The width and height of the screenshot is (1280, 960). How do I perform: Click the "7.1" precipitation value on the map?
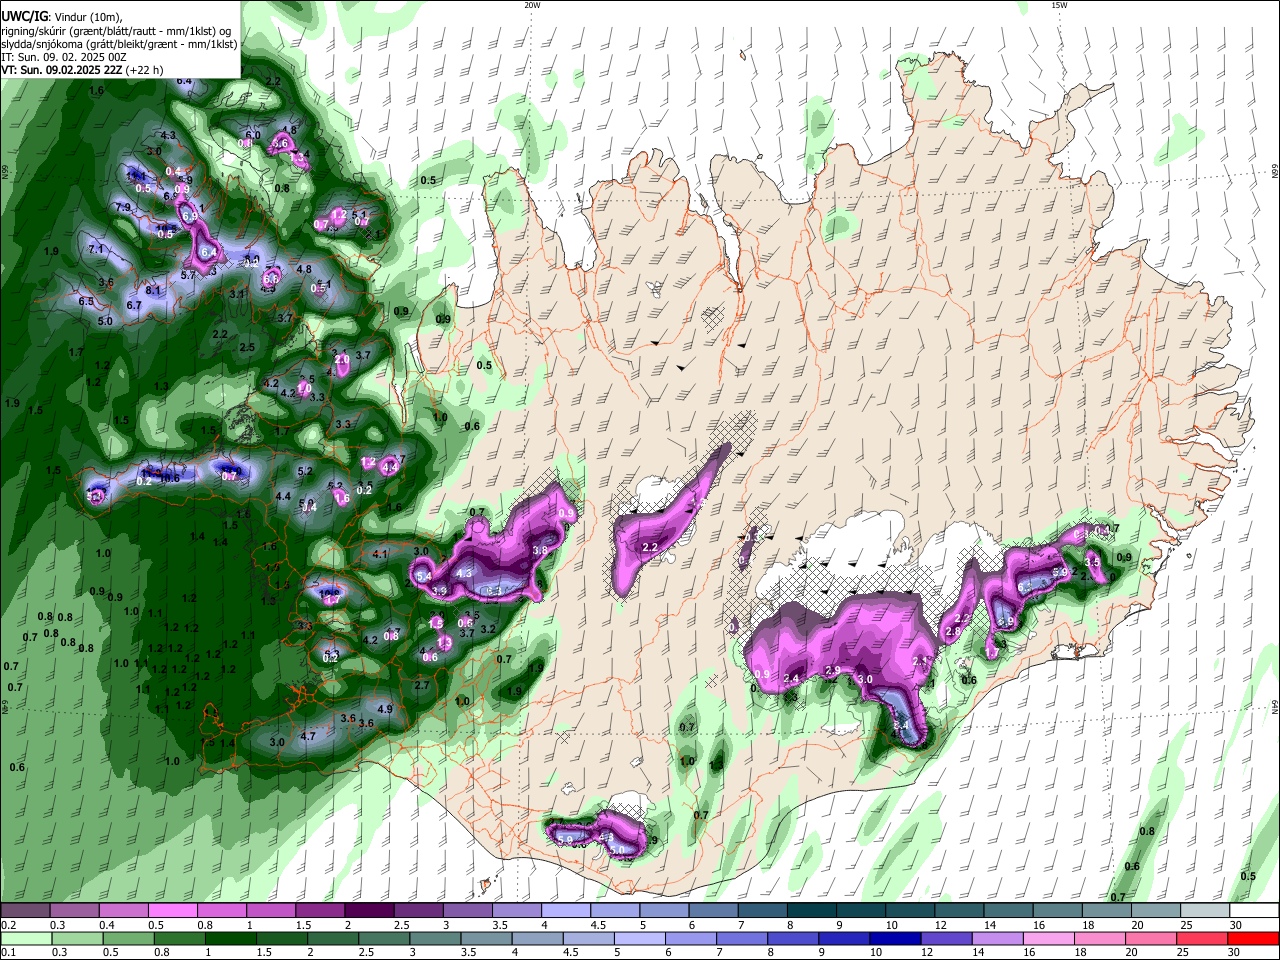[x=96, y=248]
